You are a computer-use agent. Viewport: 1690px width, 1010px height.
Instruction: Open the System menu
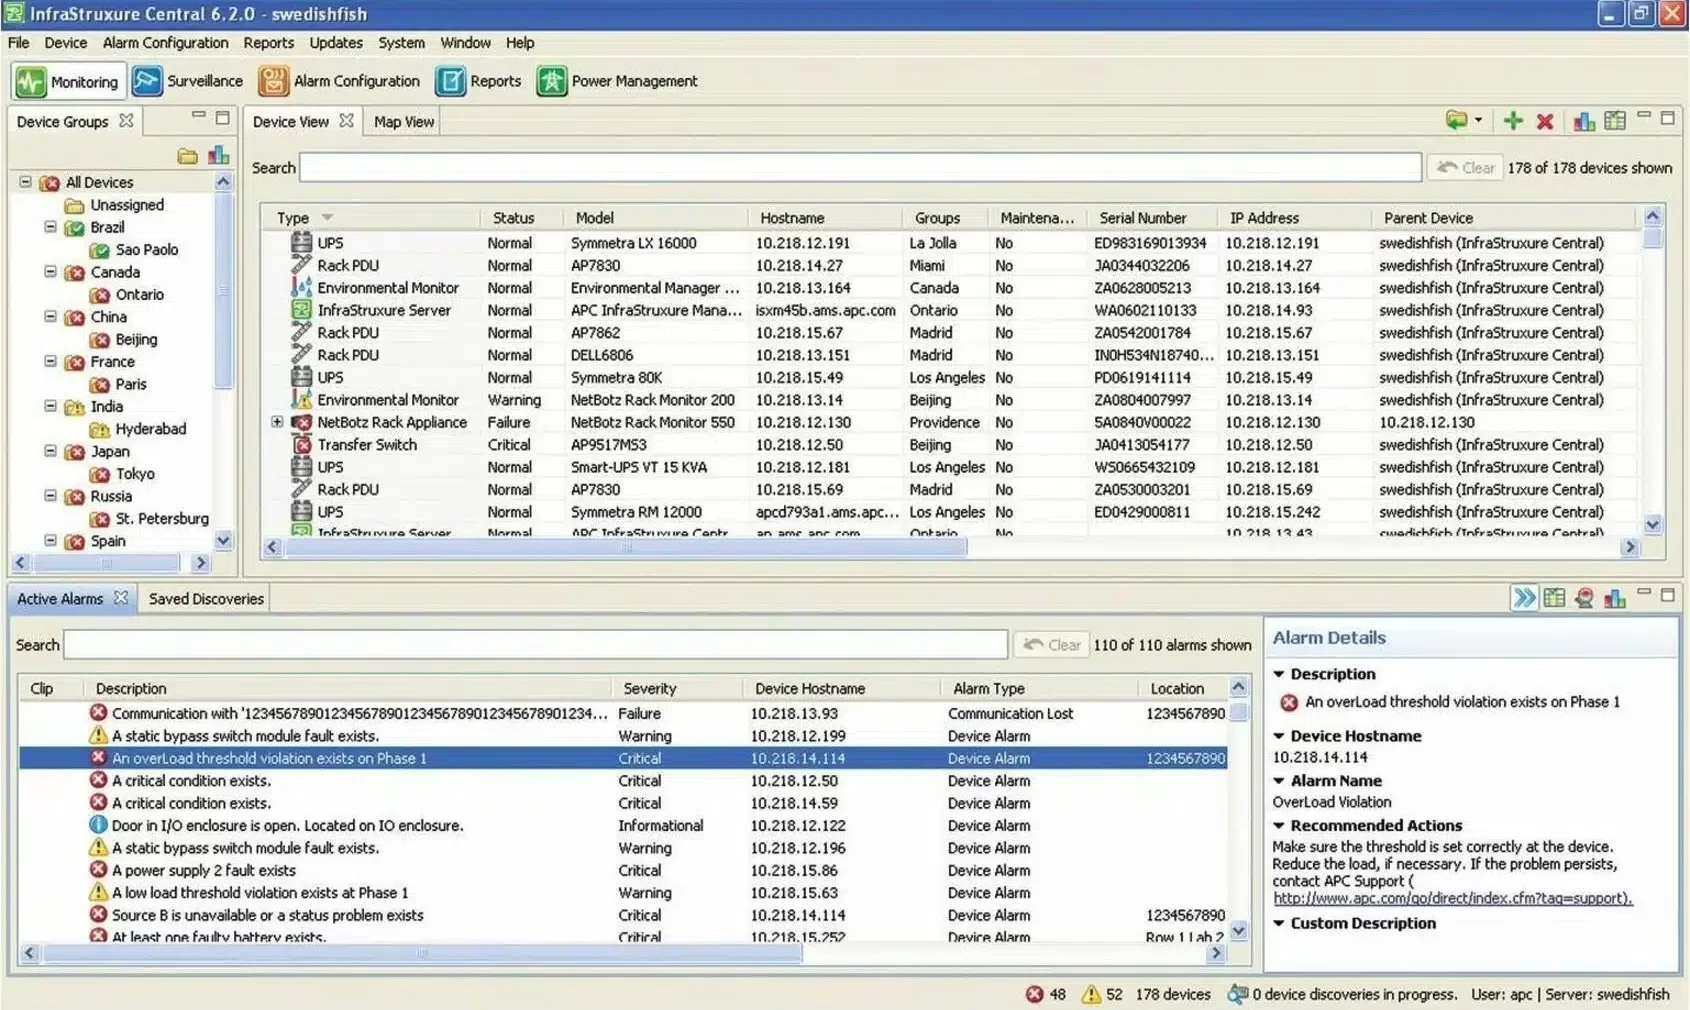coord(401,43)
